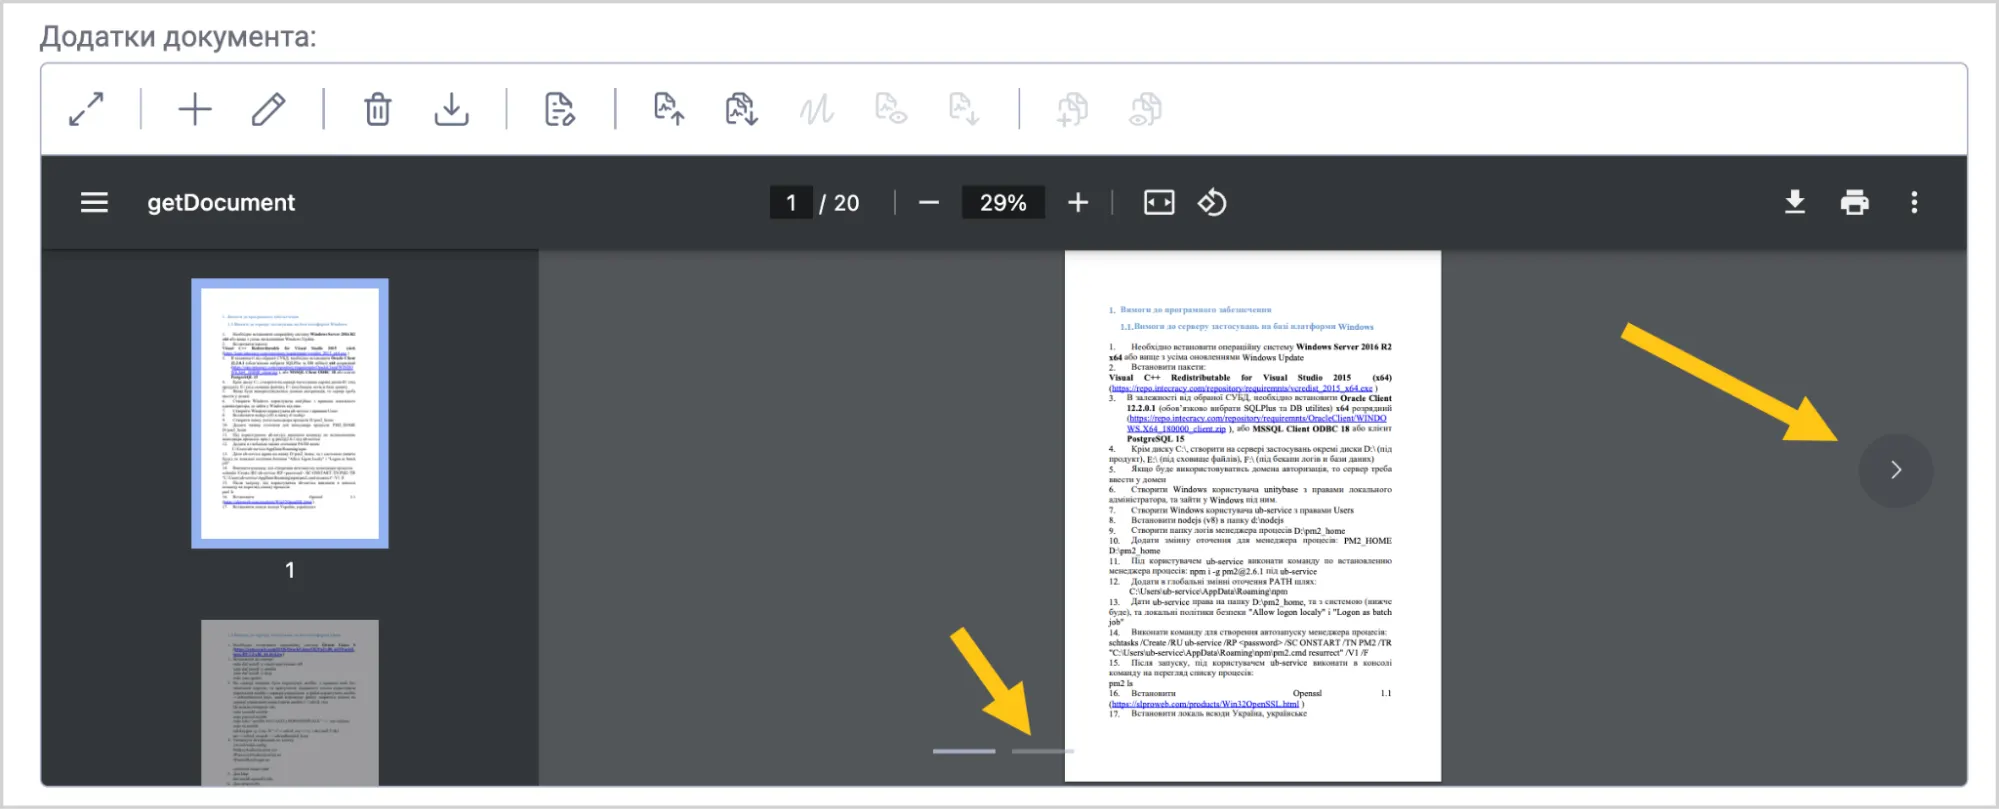Viewport: 1999px width, 810px height.
Task: Upload signature file icon
Action: point(669,109)
